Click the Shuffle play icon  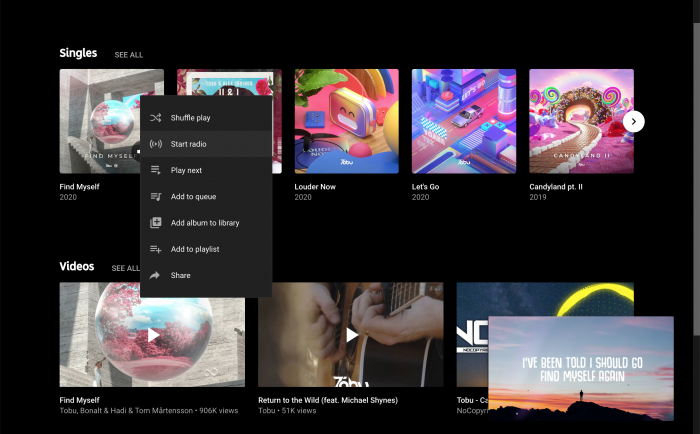[x=155, y=118]
